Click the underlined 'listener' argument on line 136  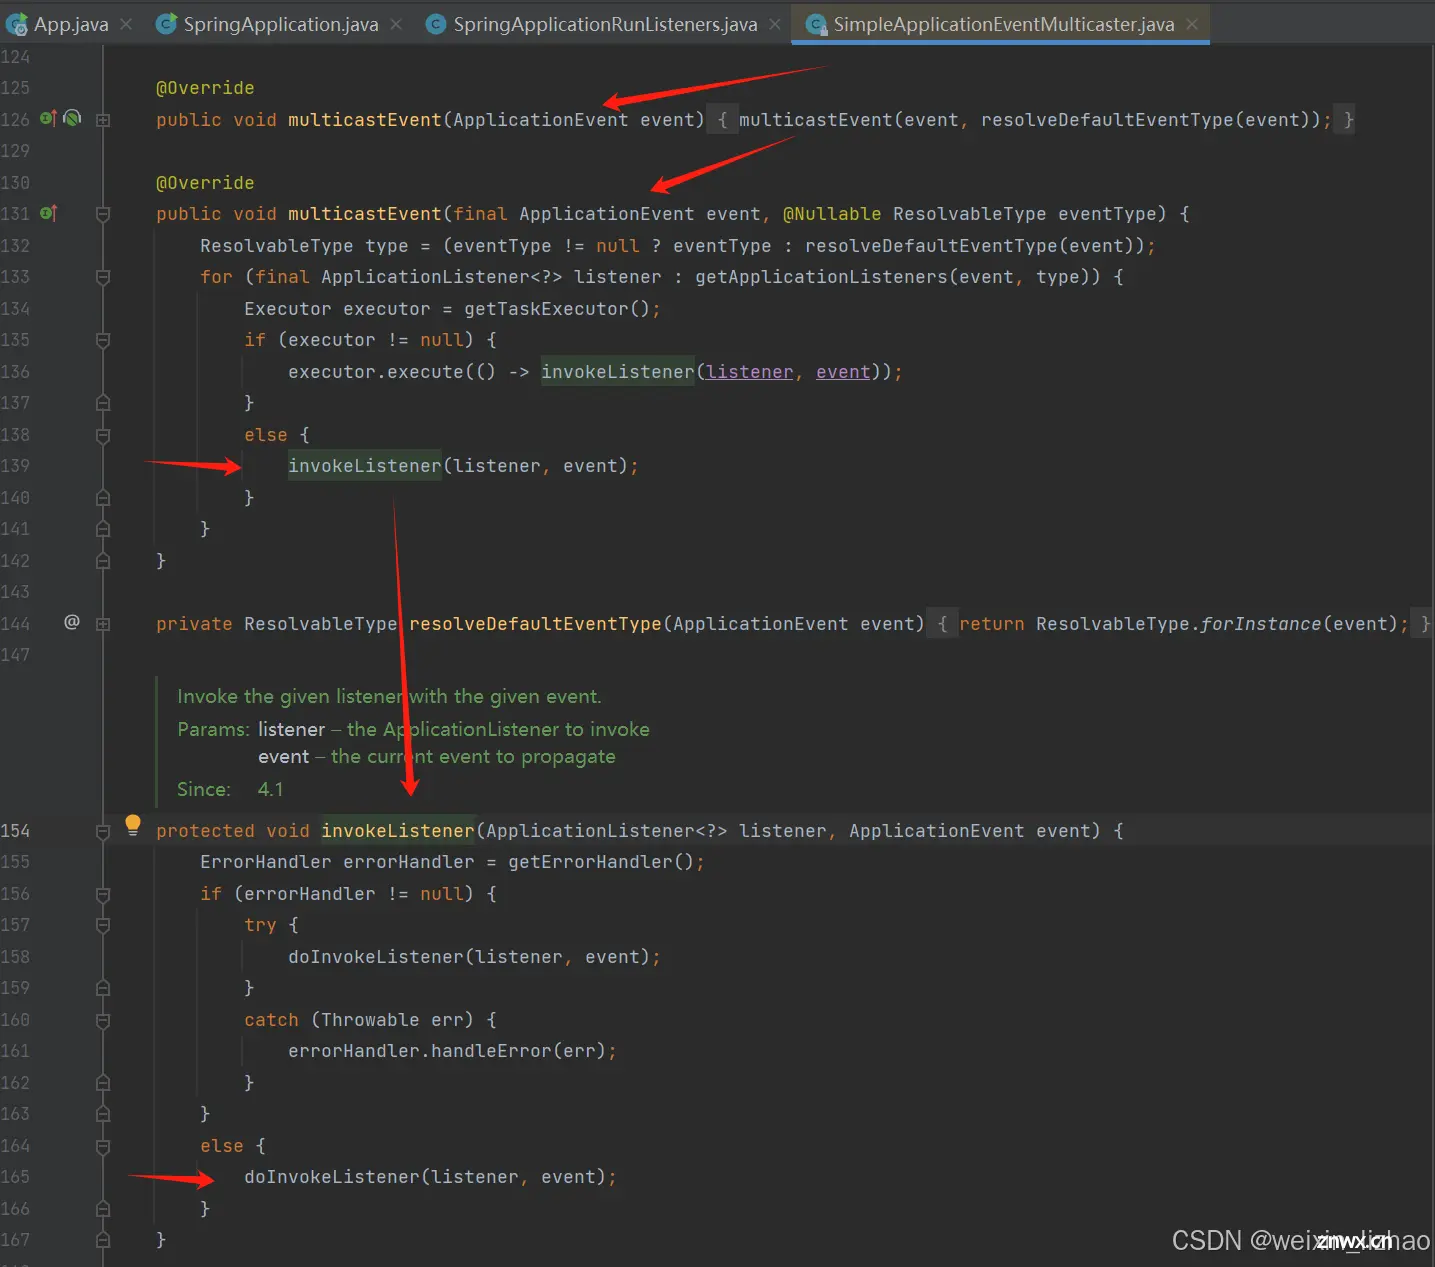point(749,371)
